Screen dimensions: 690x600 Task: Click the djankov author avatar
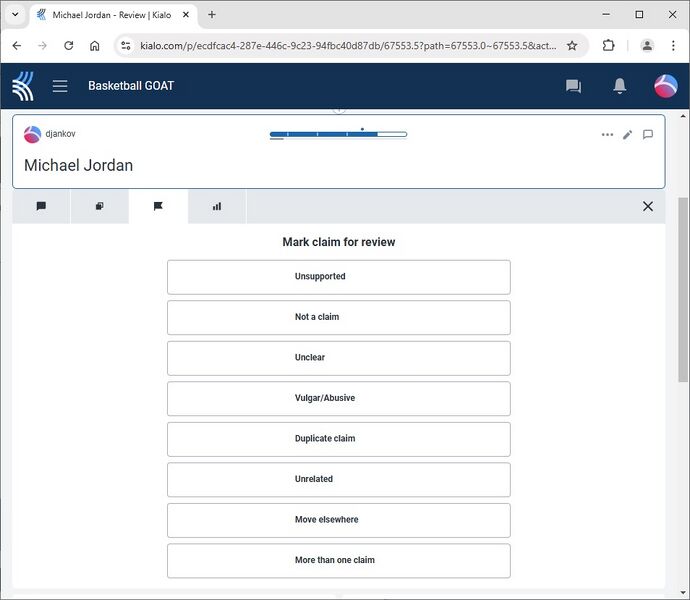pyautogui.click(x=33, y=134)
